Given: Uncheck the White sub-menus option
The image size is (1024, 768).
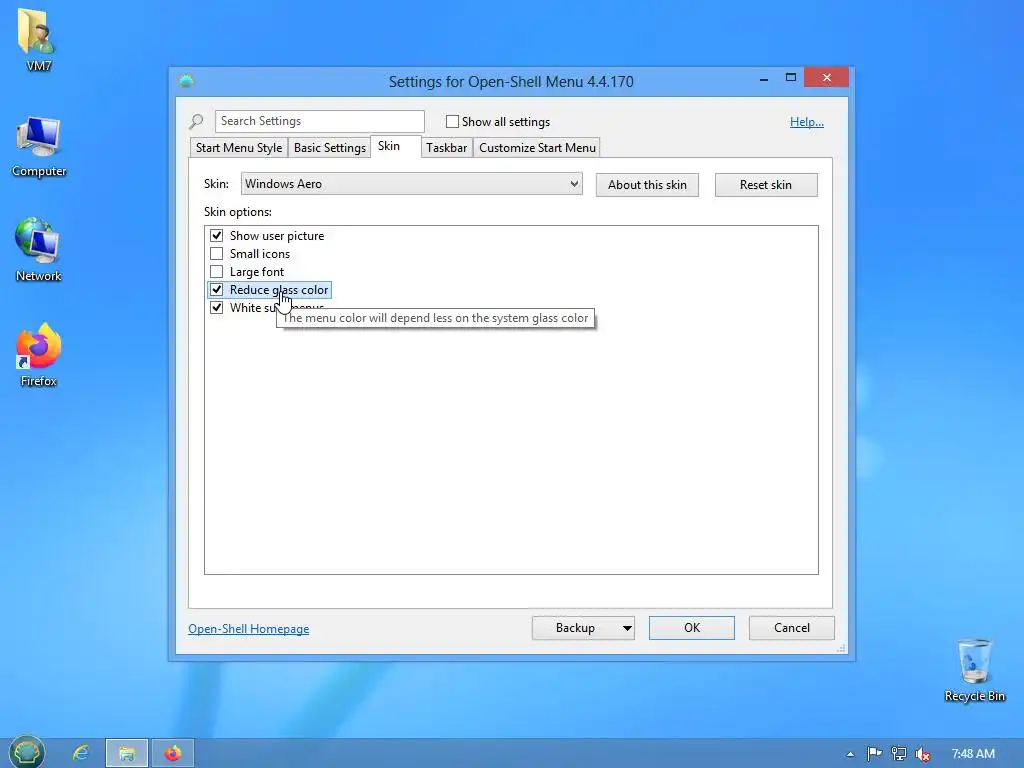Looking at the screenshot, I should [217, 308].
